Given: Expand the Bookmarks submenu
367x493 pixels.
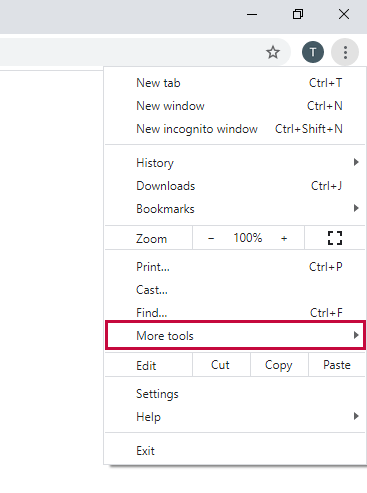Looking at the screenshot, I should coord(235,209).
